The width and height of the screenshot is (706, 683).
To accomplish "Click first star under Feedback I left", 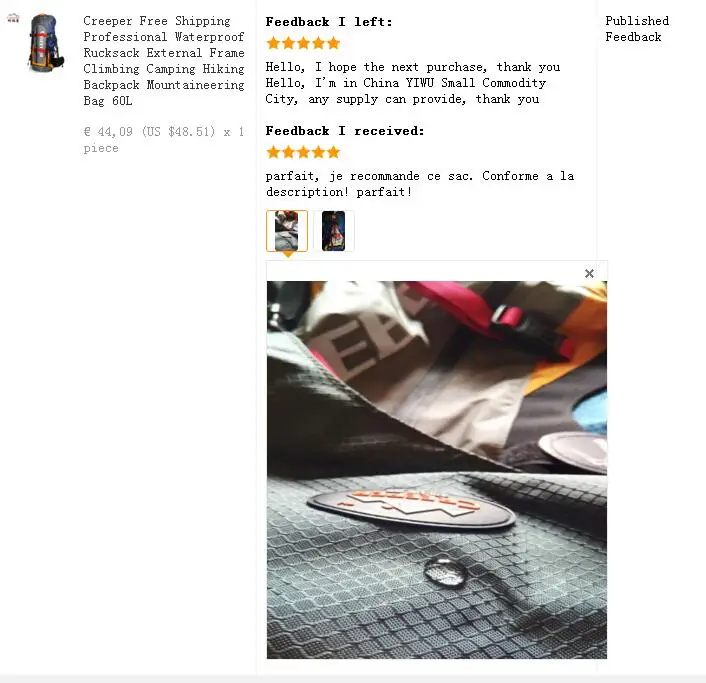I will coord(273,43).
